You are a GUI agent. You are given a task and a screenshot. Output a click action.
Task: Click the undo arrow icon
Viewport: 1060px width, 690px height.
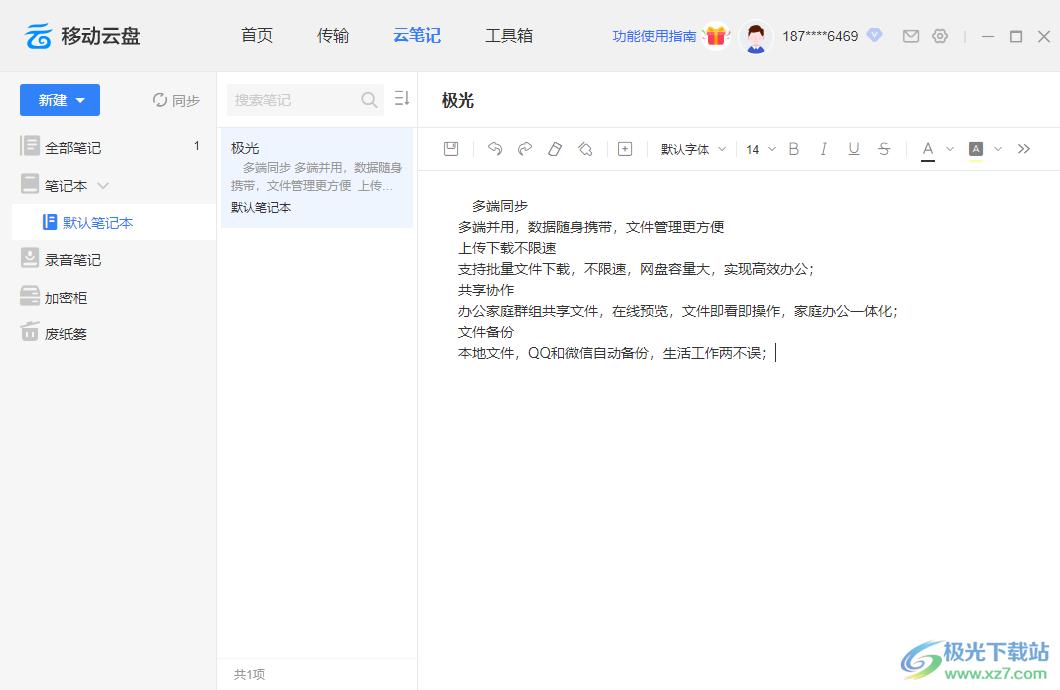(x=495, y=149)
